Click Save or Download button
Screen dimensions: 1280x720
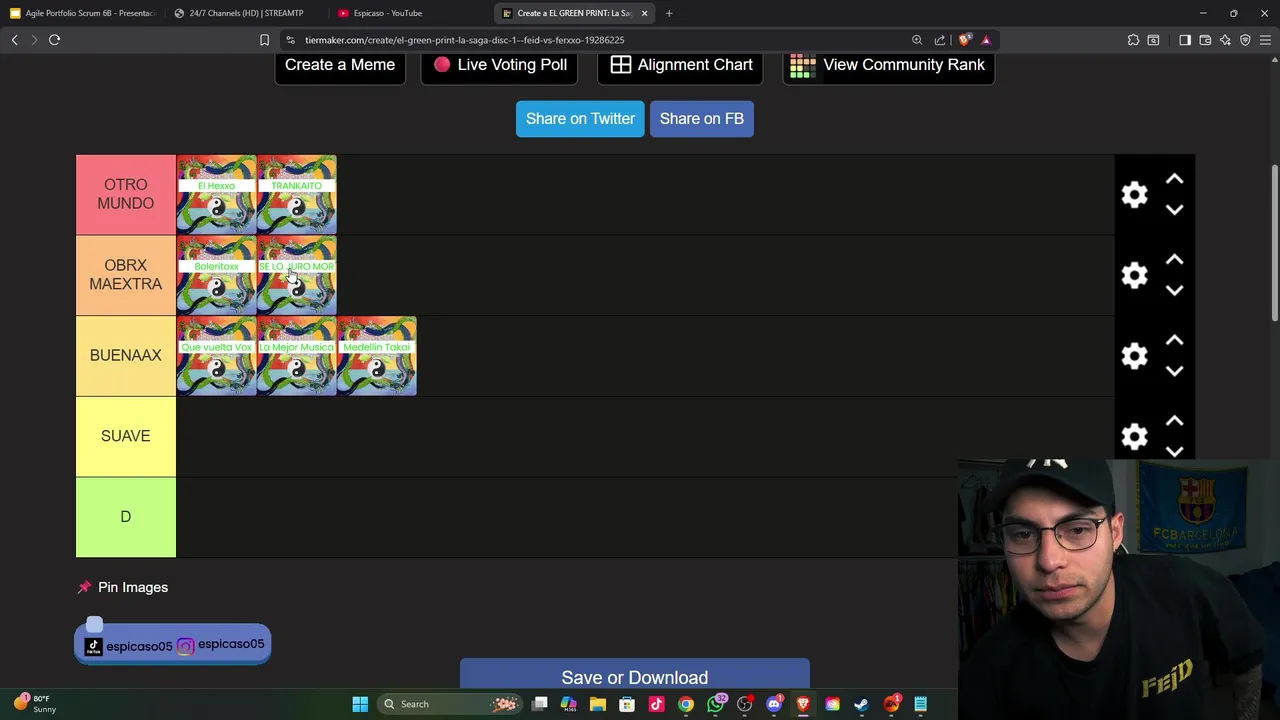coord(634,674)
